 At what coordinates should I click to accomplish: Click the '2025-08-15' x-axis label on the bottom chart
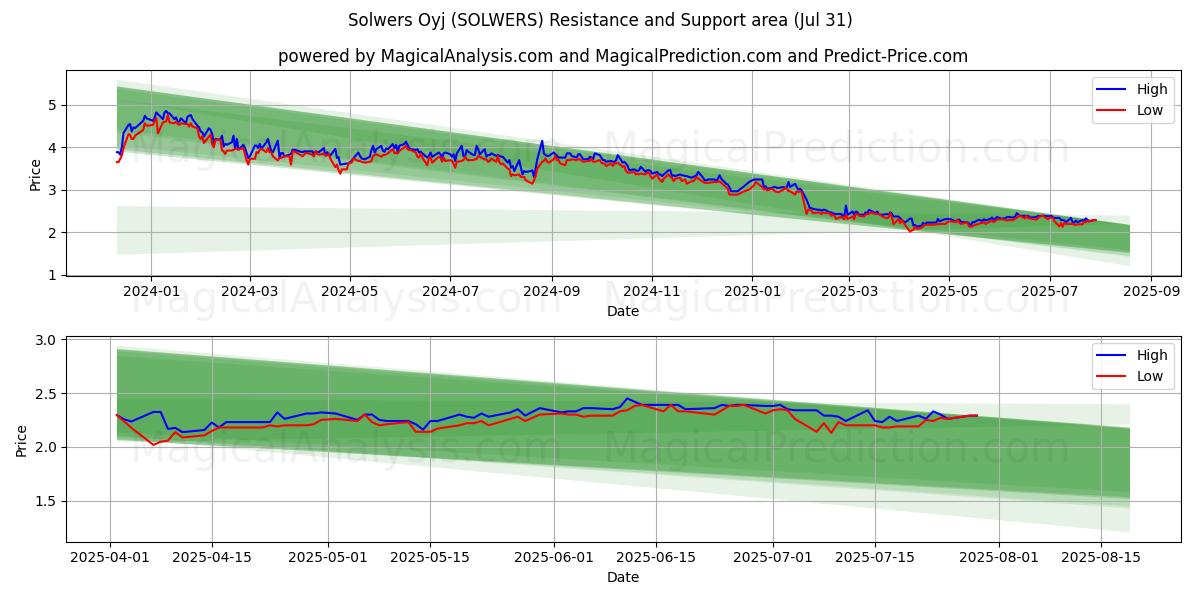click(1099, 558)
